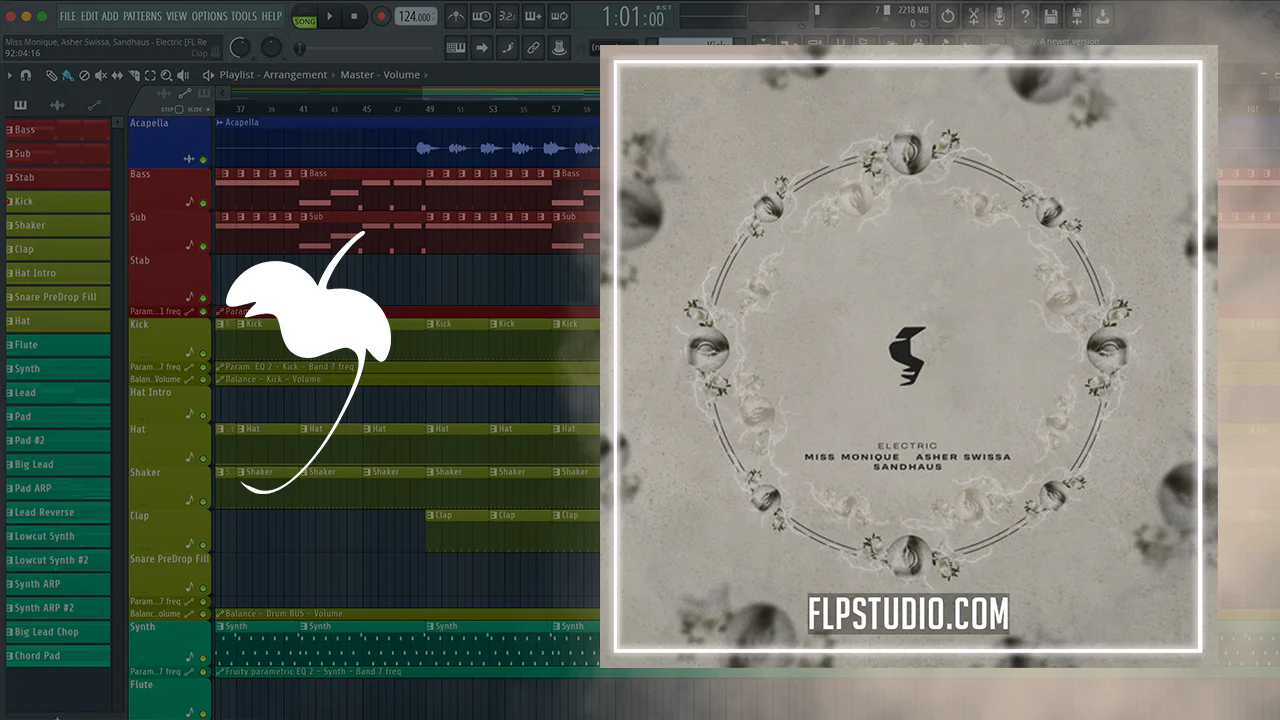The width and height of the screenshot is (1280, 720).
Task: Mute the Hat track green light
Action: [203, 458]
